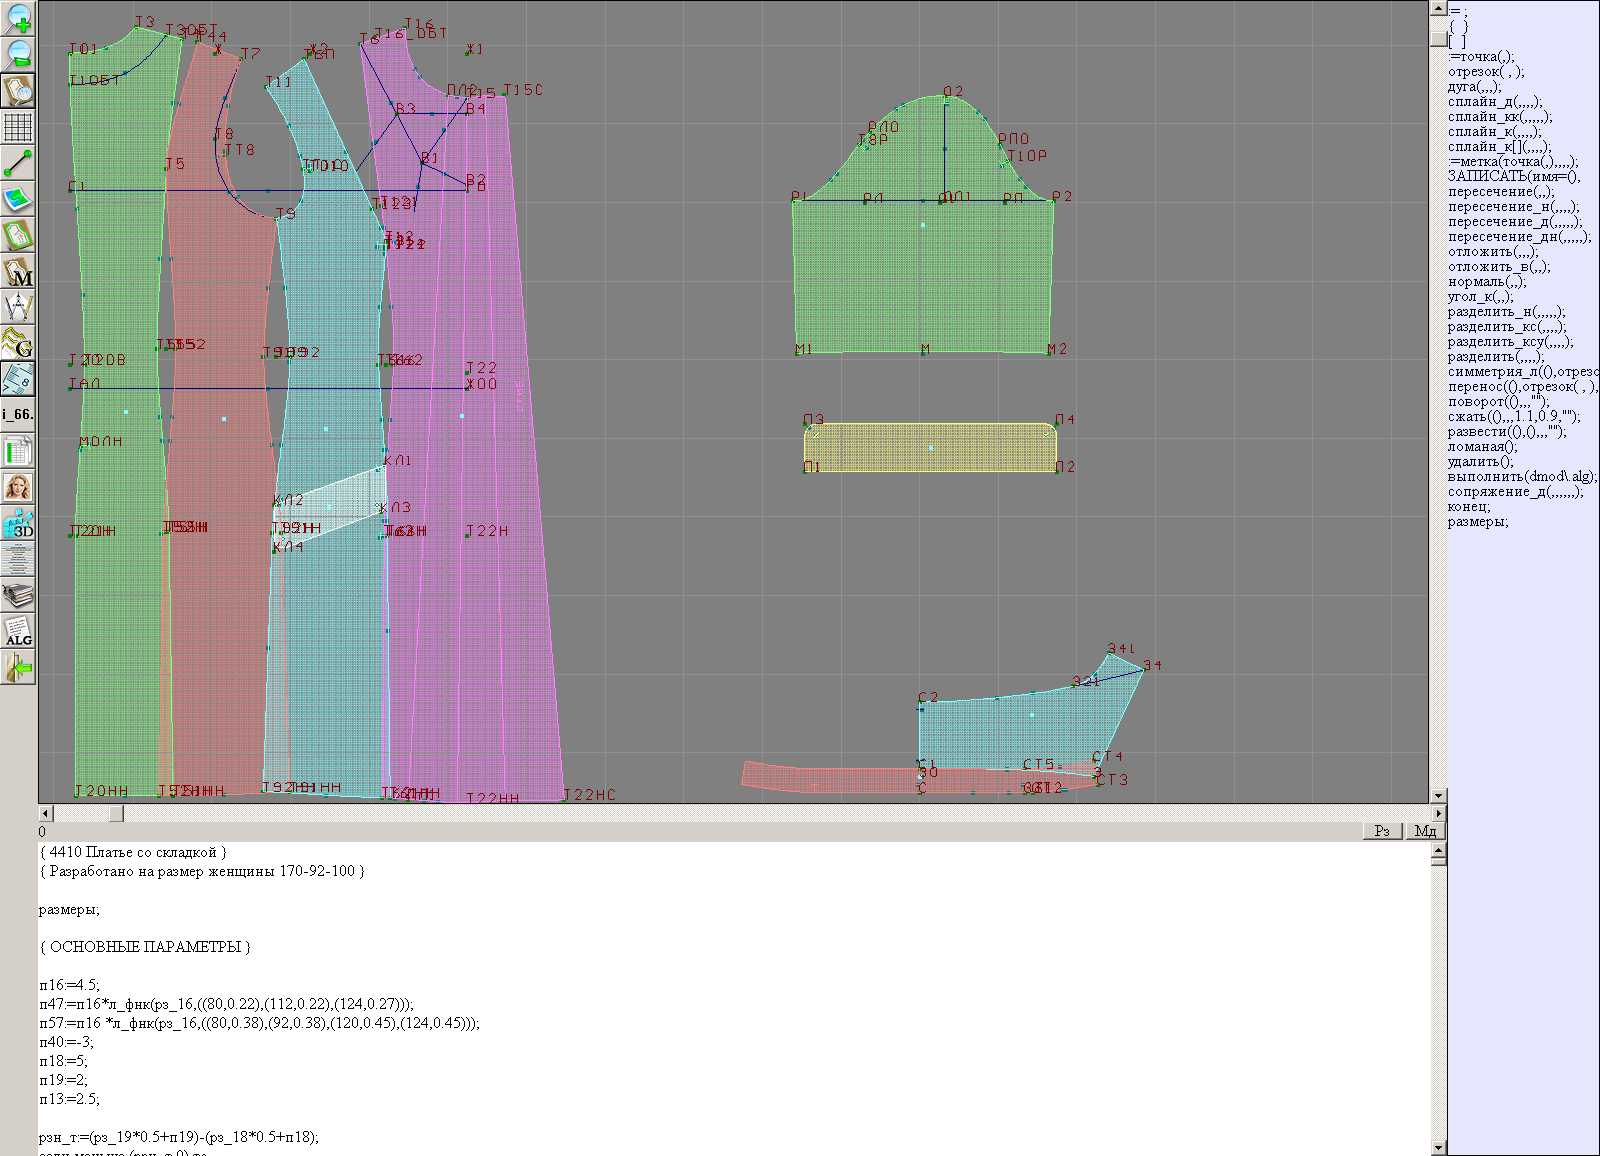1600x1156 pixels.
Task: Click the 'Рз' button
Action: pos(1382,831)
